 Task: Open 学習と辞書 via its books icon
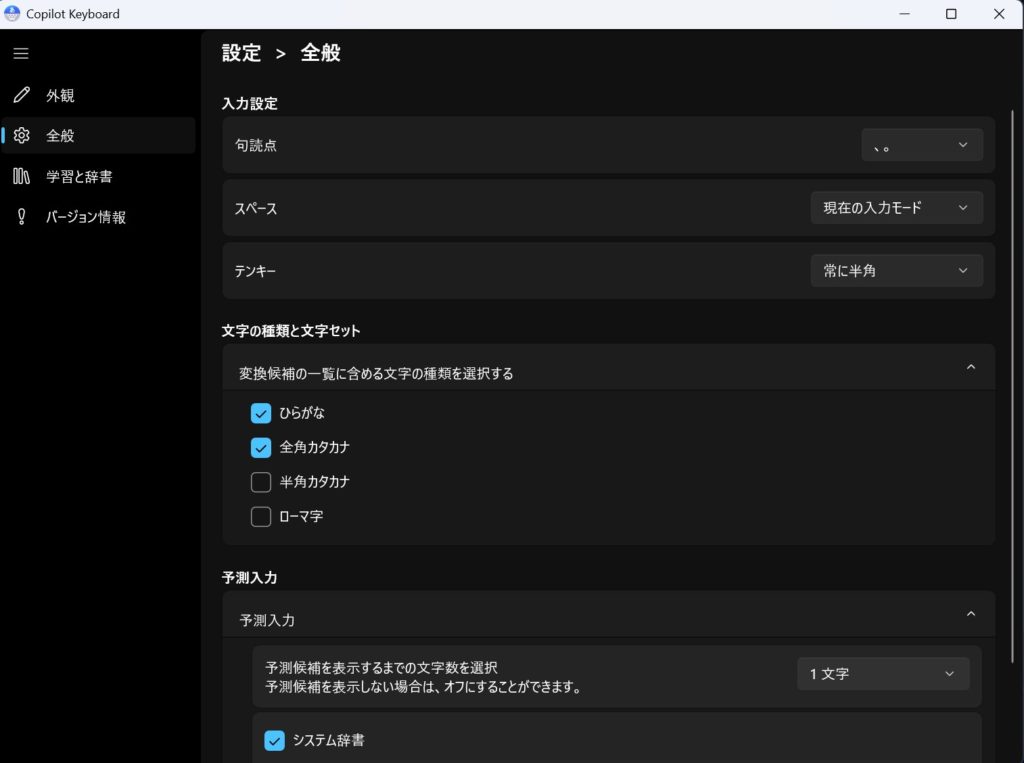21,175
